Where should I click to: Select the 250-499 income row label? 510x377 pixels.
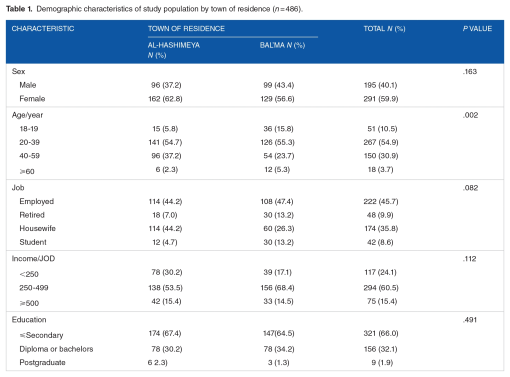pos(34,288)
